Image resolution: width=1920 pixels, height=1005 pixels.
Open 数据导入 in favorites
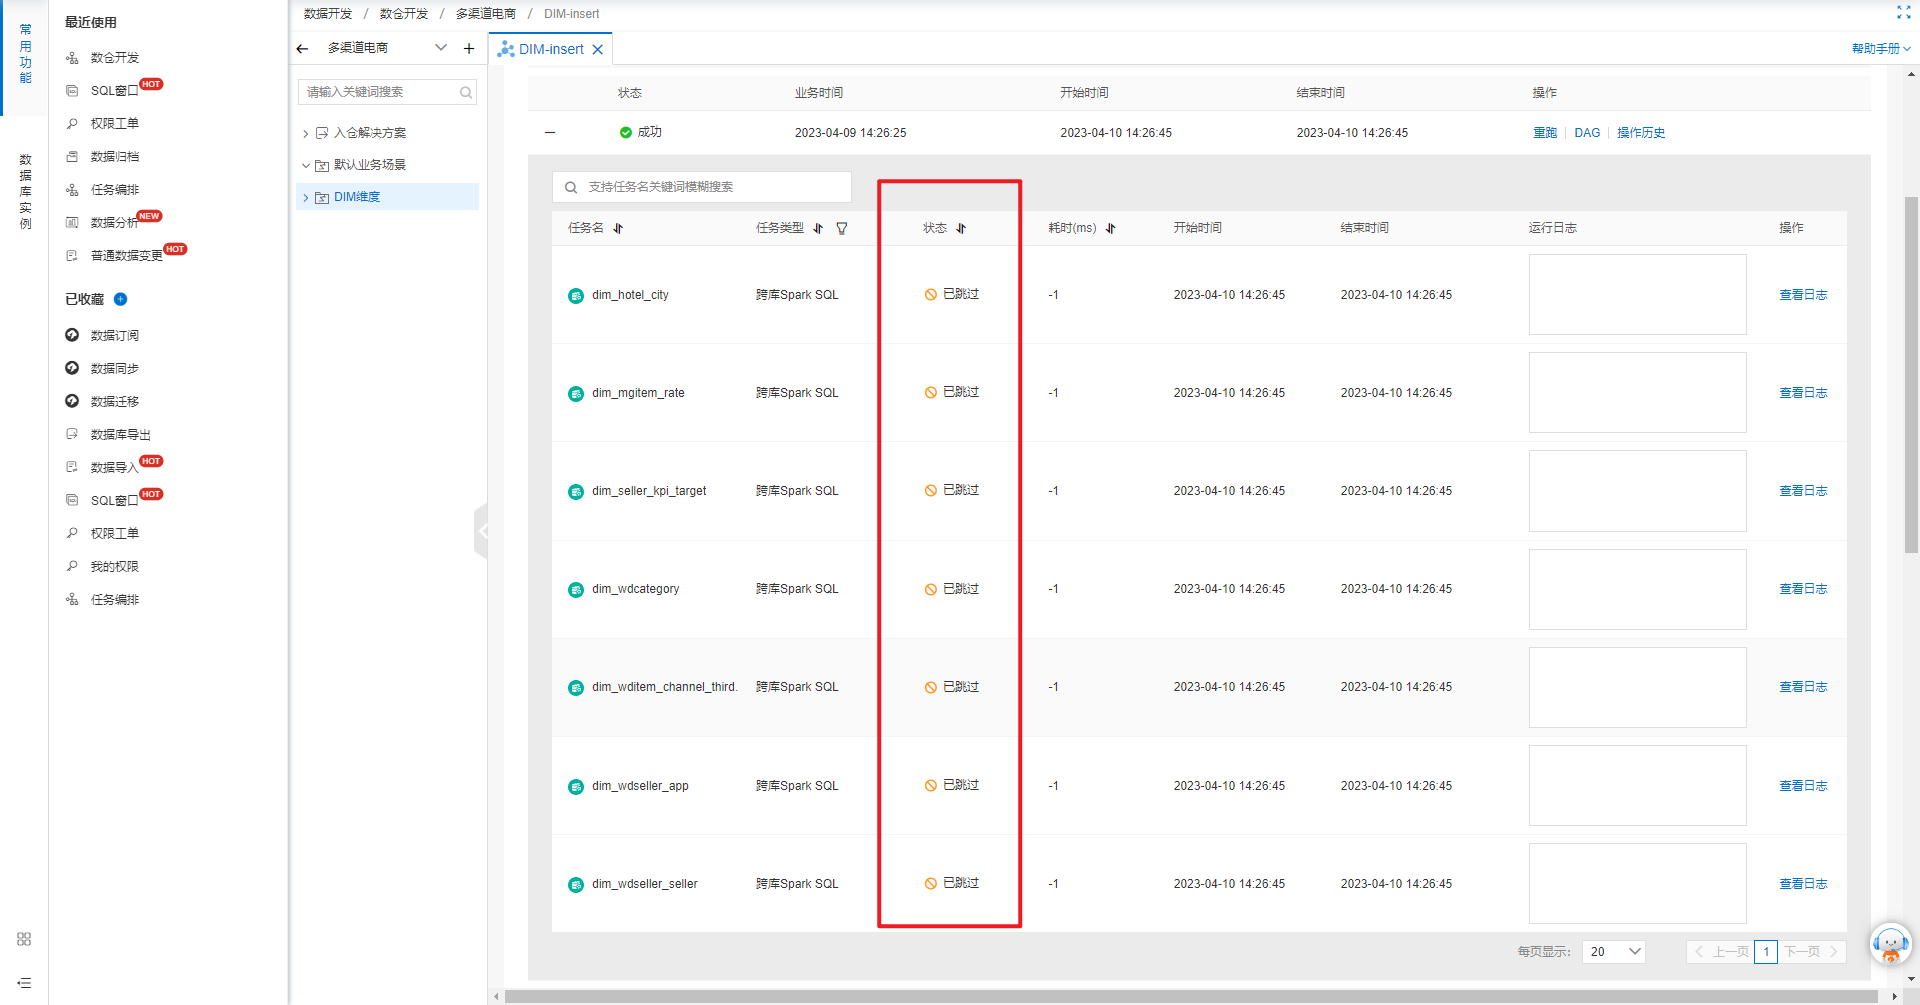coord(114,468)
